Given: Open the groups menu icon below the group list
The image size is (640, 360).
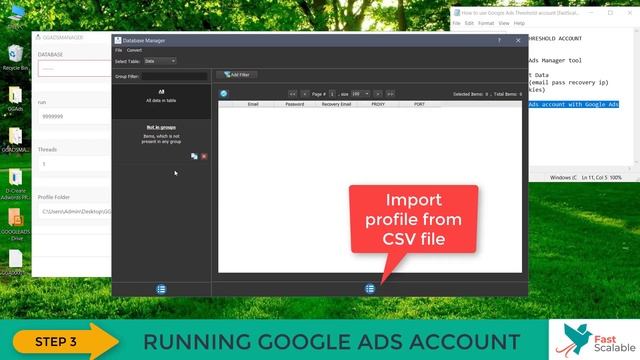Looking at the screenshot, I should (x=161, y=289).
